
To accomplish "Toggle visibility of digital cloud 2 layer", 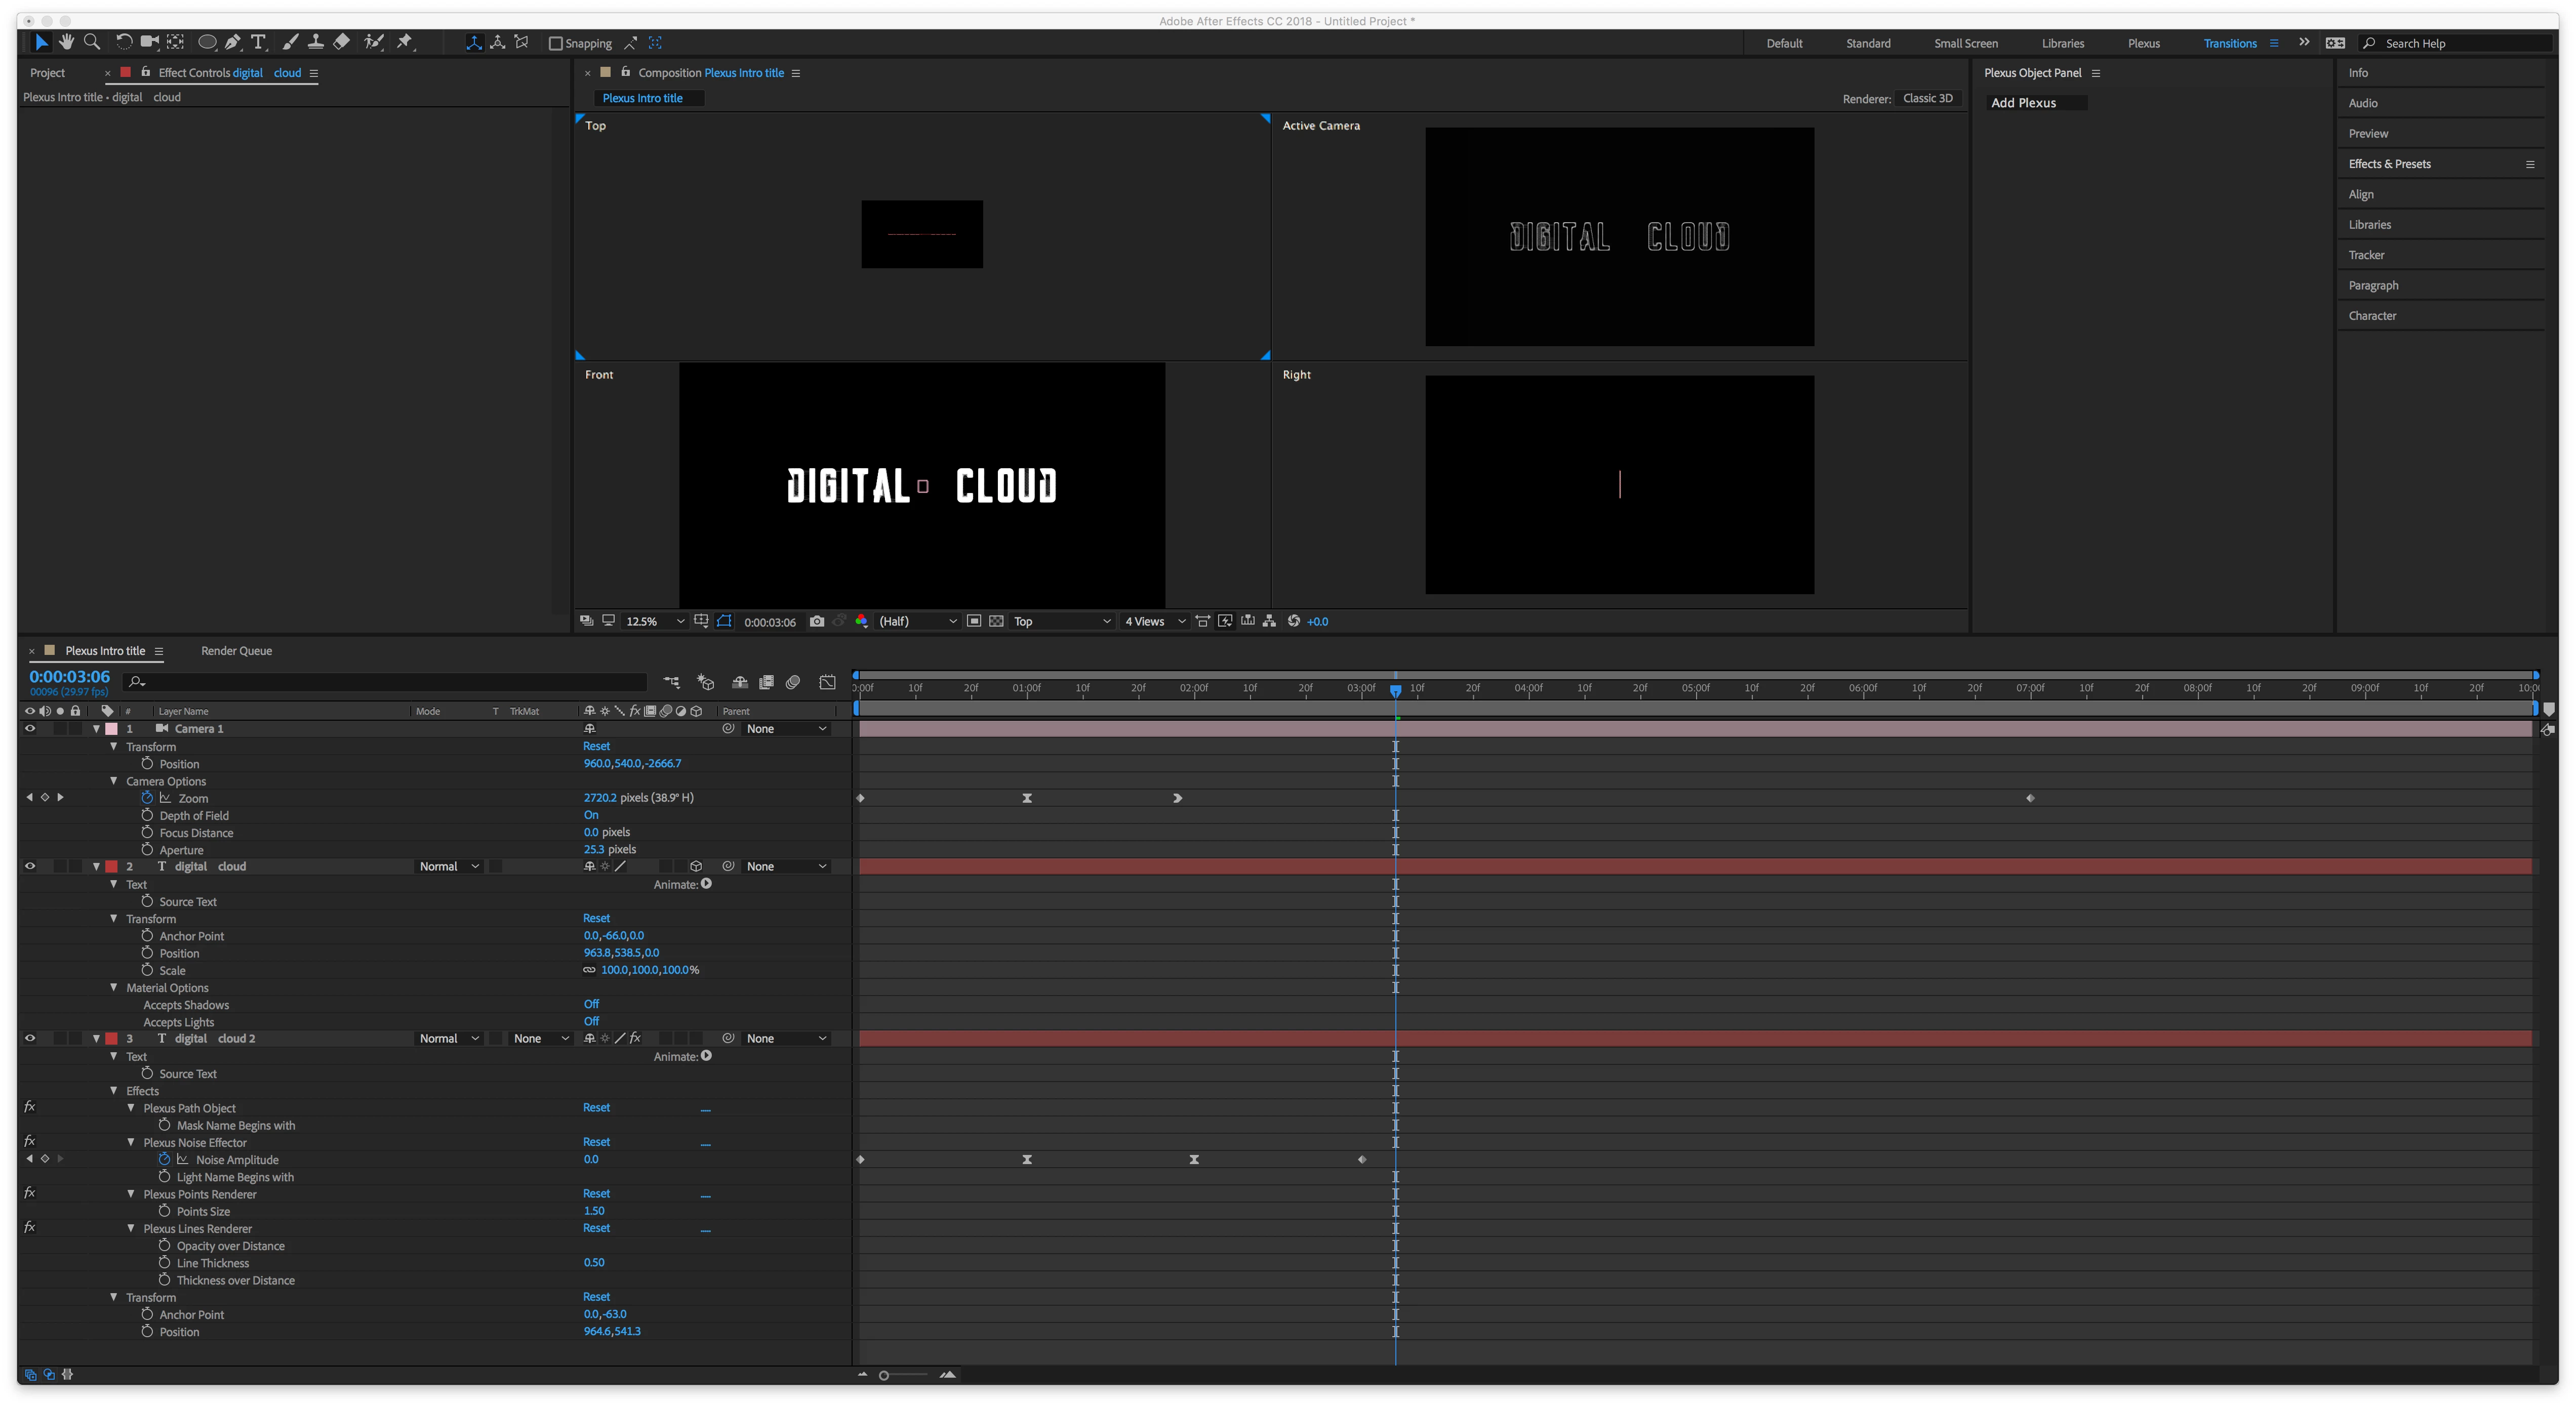I will pyautogui.click(x=30, y=1039).
